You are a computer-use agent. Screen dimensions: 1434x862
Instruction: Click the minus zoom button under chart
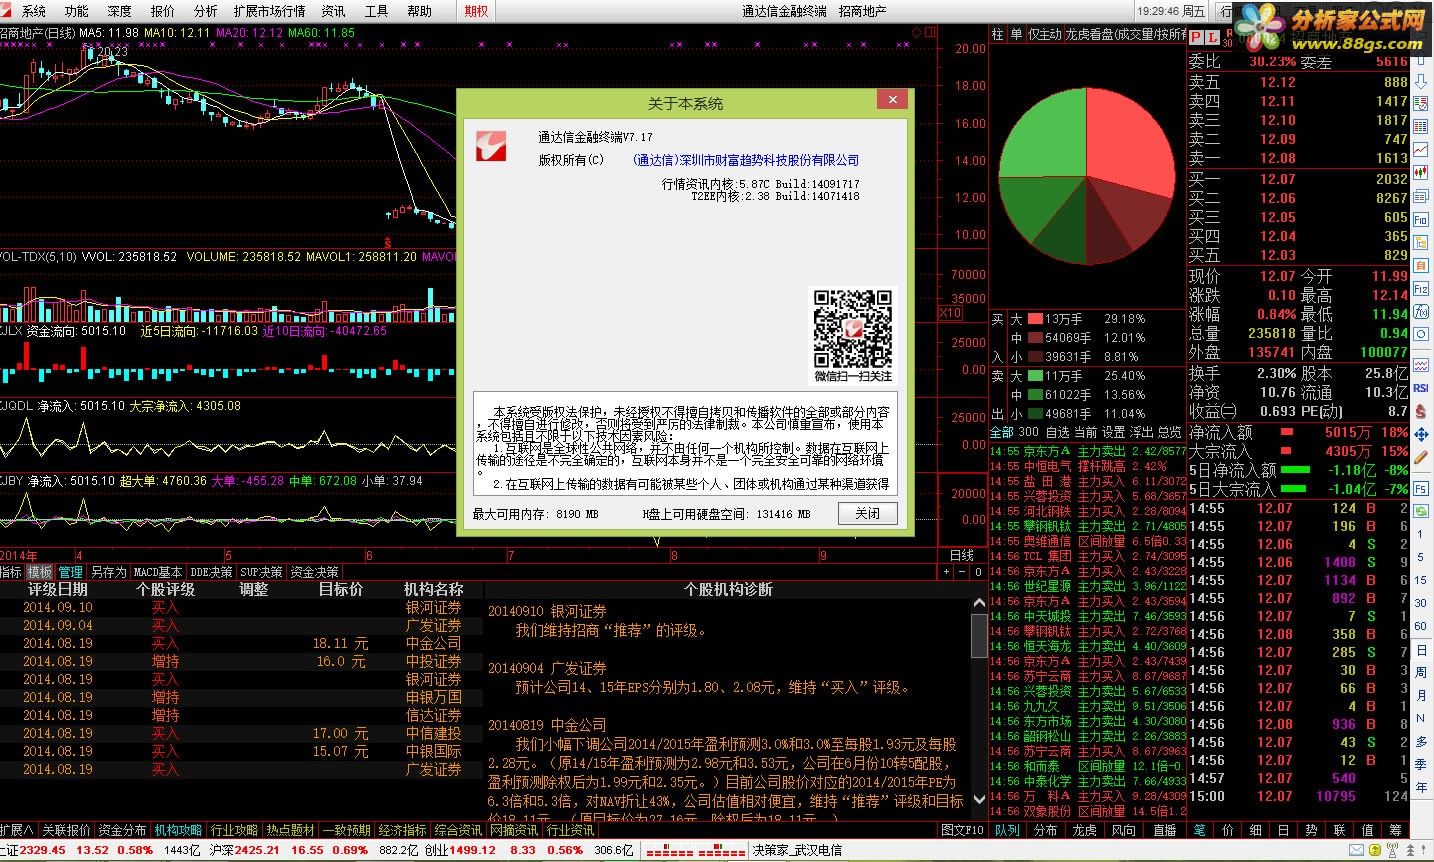(x=962, y=572)
